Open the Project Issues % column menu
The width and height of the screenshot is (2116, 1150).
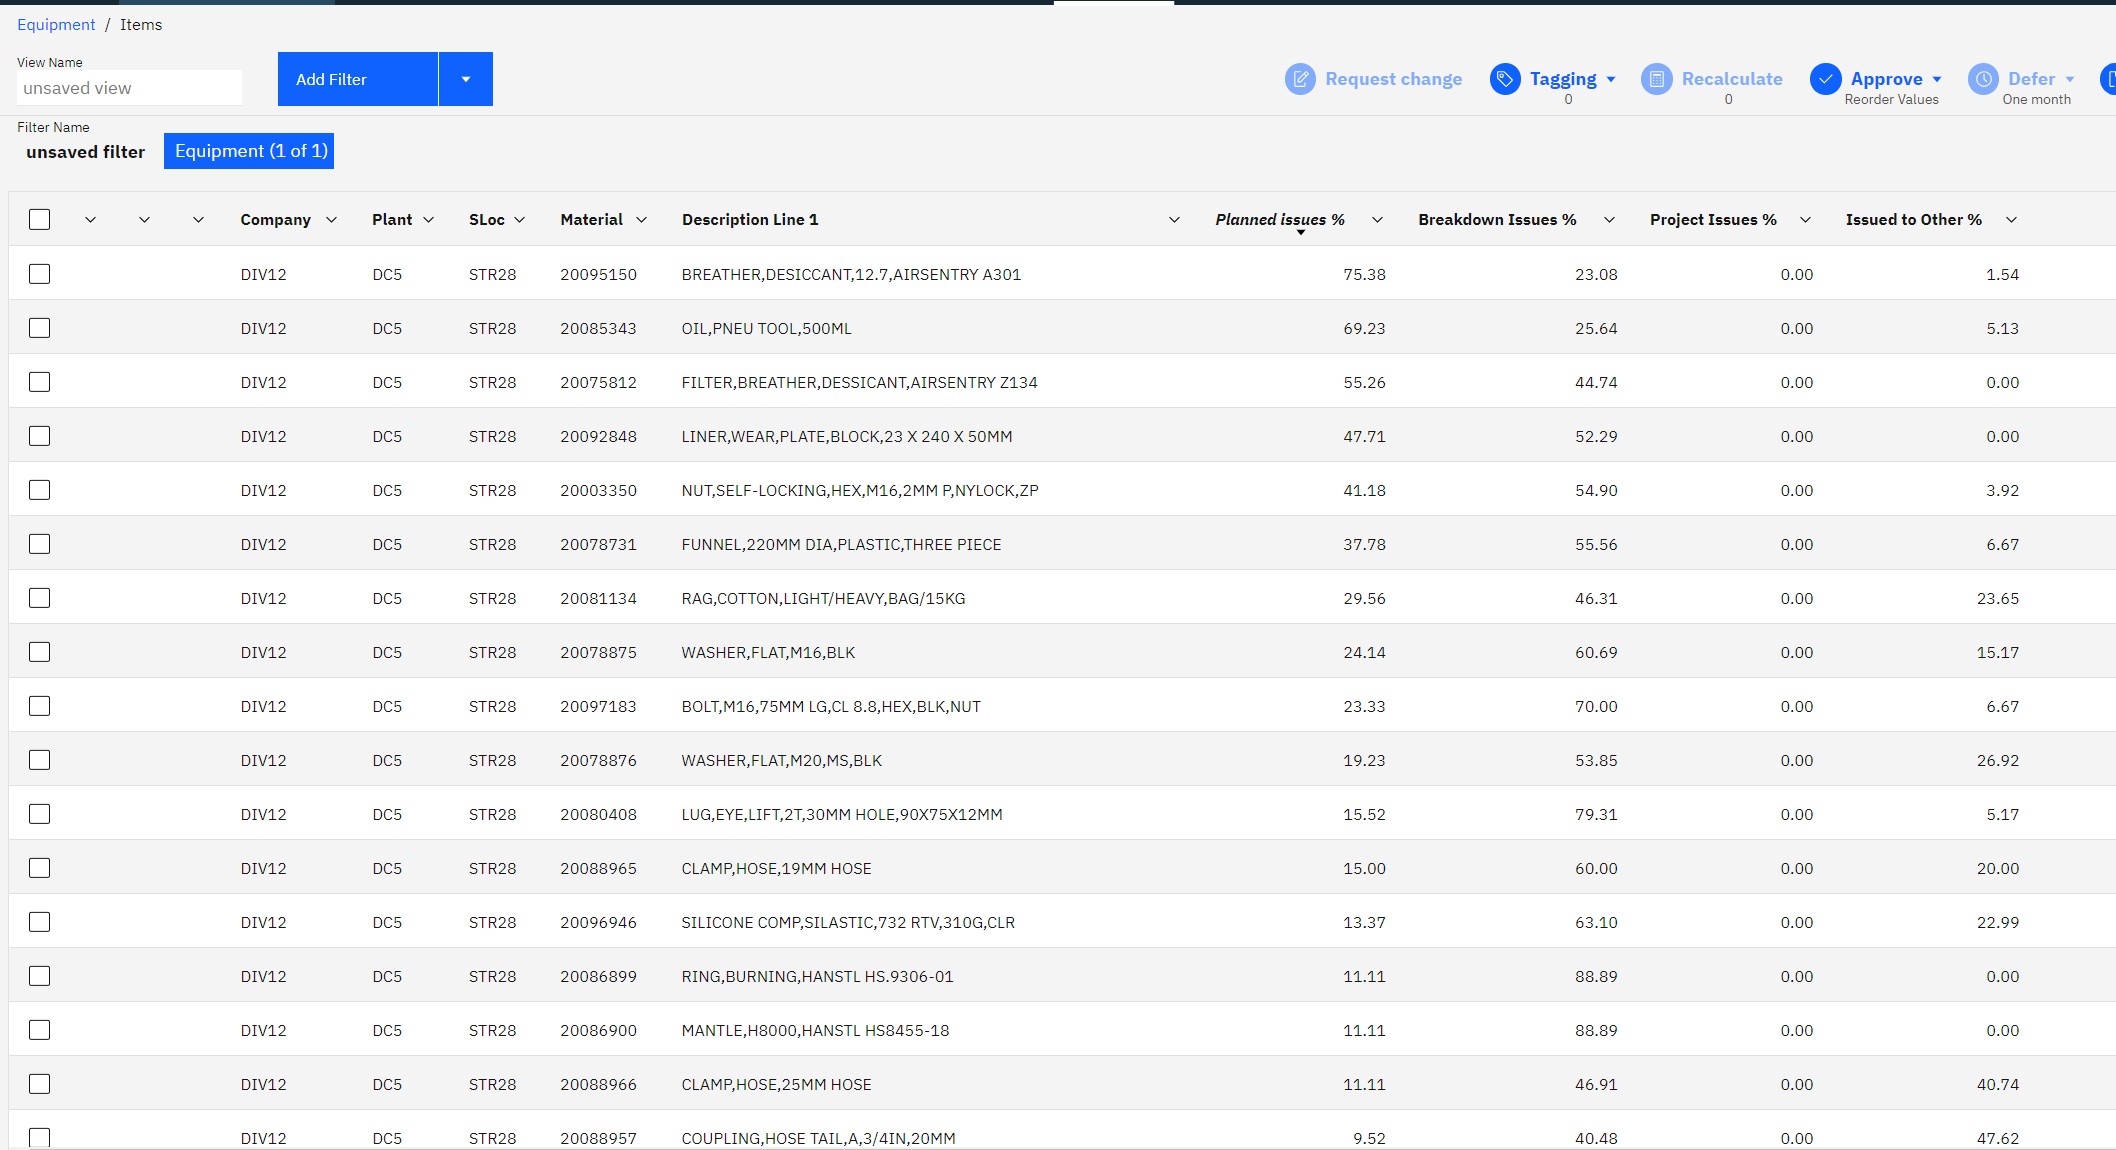(1806, 220)
